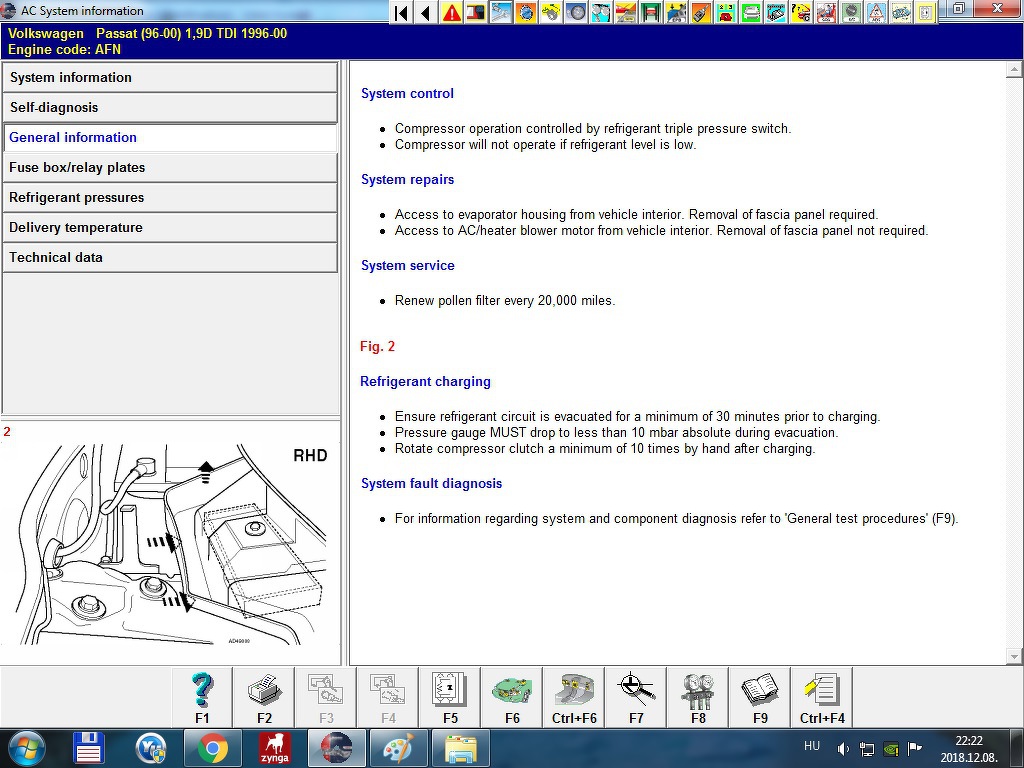Click the System fault diagnosis heading
The image size is (1024, 768).
[x=432, y=484]
